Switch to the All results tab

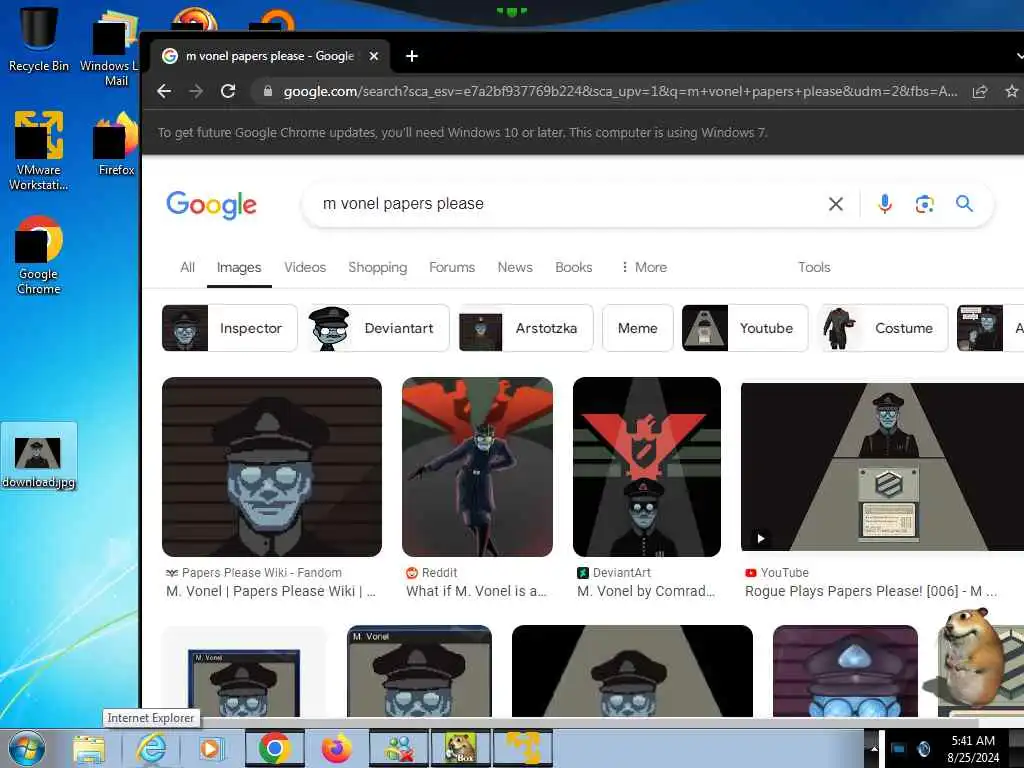pyautogui.click(x=187, y=267)
